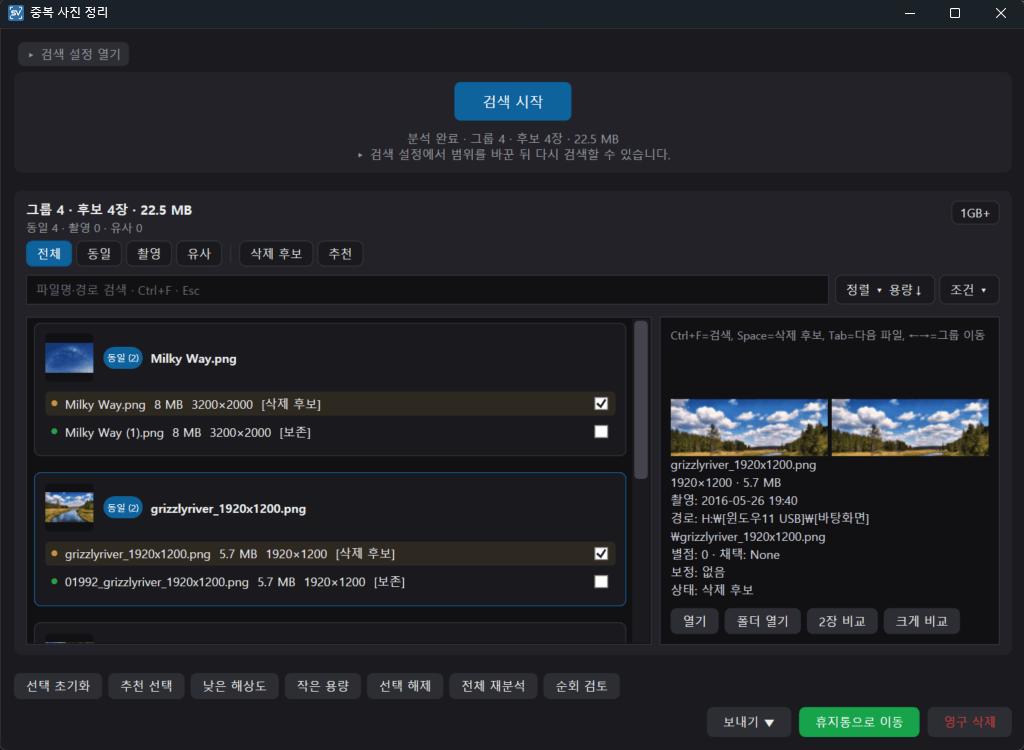The height and width of the screenshot is (750, 1024).
Task: Click the 동일 (2) badge beside Milky Way.png
Action: [x=123, y=358]
